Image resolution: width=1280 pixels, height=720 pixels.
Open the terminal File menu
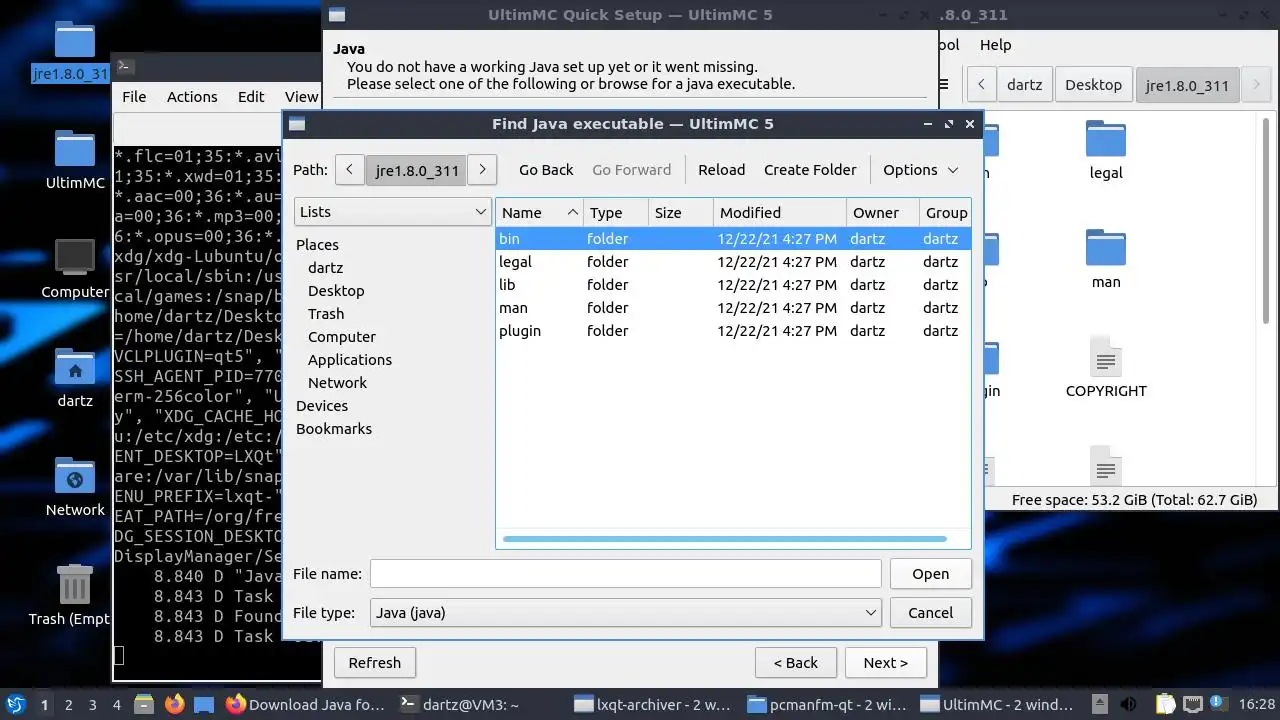coord(134,97)
